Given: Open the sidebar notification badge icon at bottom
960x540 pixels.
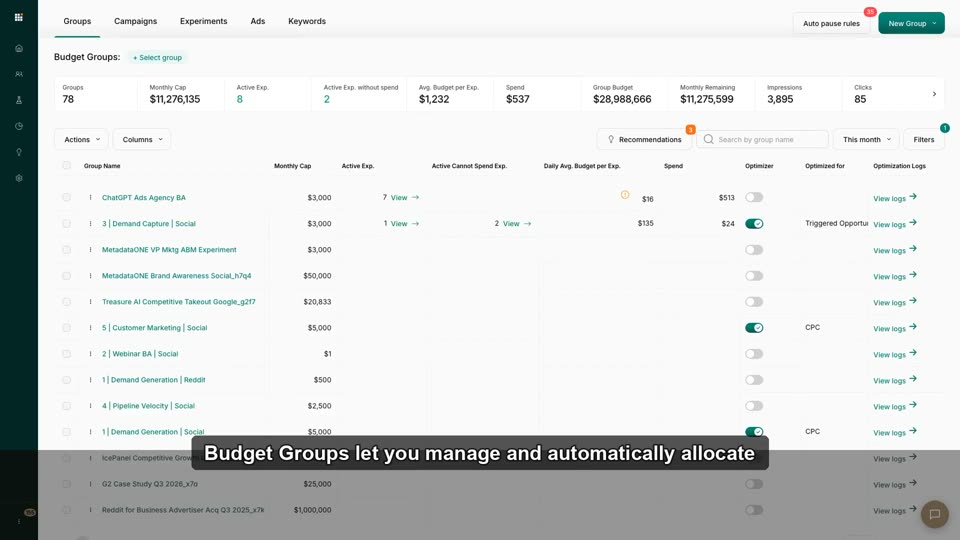Looking at the screenshot, I should [29, 512].
